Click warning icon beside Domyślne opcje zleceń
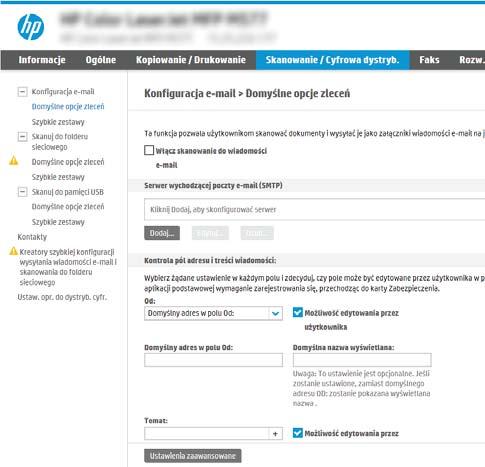Screen dimensions: 485x467 [x=14, y=161]
